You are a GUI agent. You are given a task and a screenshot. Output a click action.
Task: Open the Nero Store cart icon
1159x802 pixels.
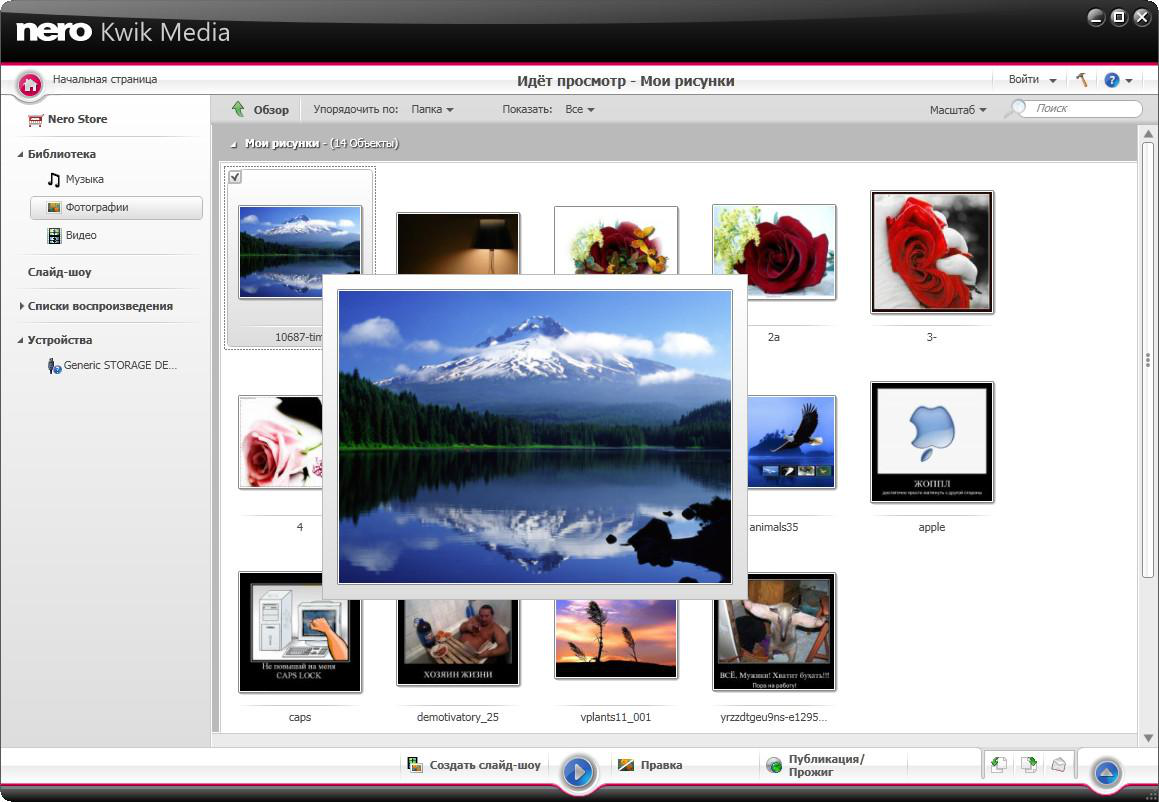tap(35, 119)
